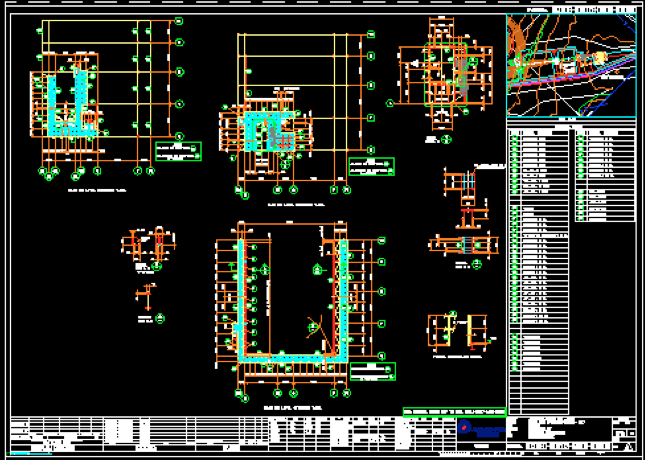Screen dimensions: 645x460
Task: Click the green notes box beside top-center plan
Action: tap(369, 166)
